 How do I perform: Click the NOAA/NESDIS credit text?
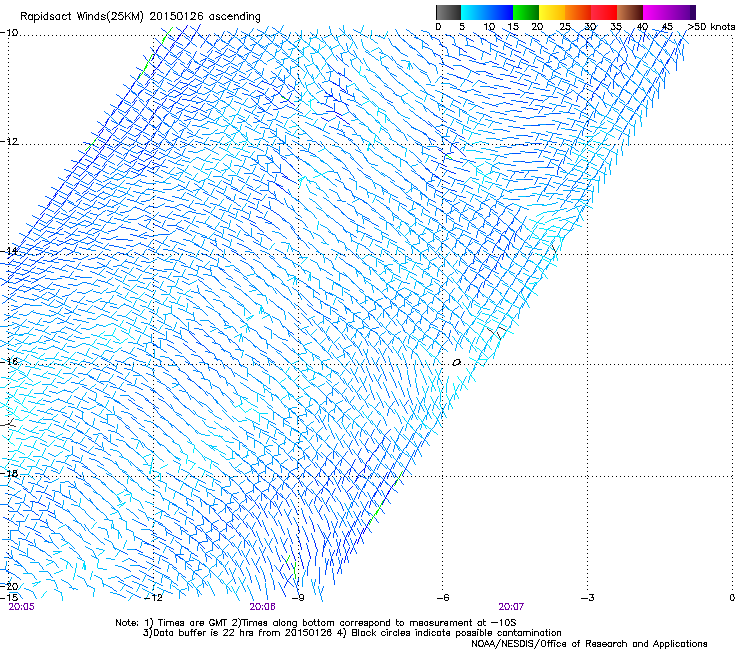pos(589,644)
